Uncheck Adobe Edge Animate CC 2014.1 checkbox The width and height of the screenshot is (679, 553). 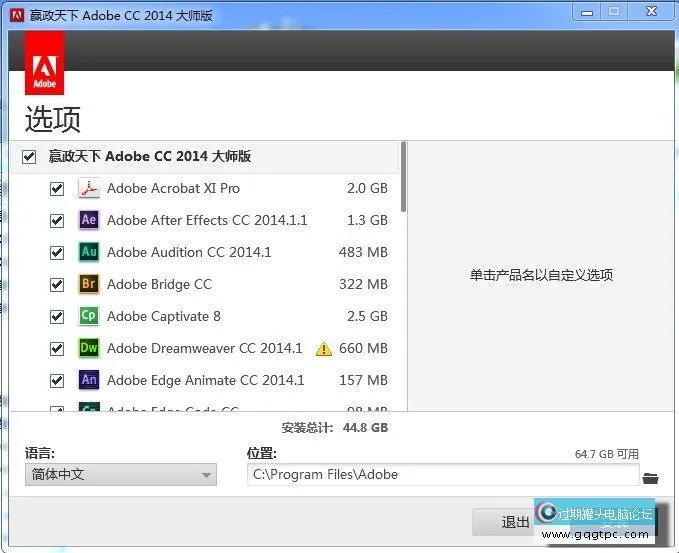[57, 381]
